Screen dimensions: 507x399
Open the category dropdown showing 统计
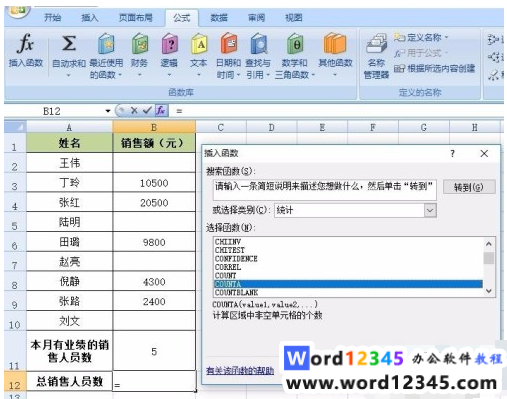click(x=430, y=210)
